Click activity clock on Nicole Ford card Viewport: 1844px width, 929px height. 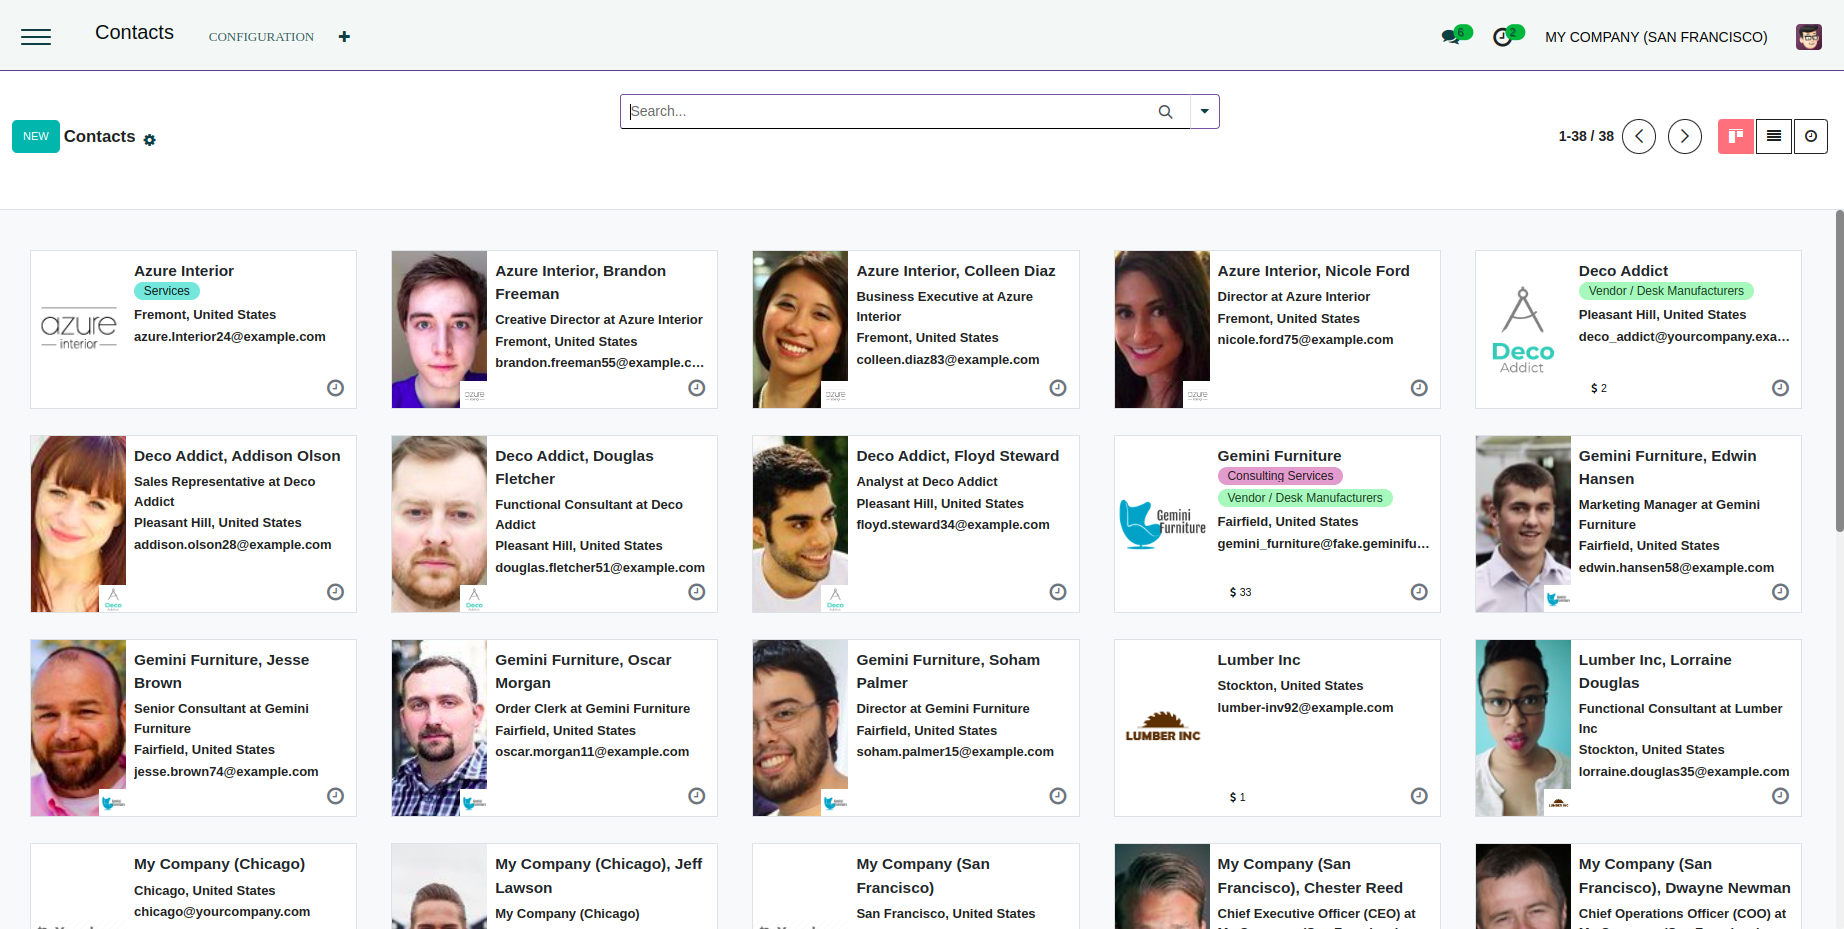pyautogui.click(x=1419, y=388)
